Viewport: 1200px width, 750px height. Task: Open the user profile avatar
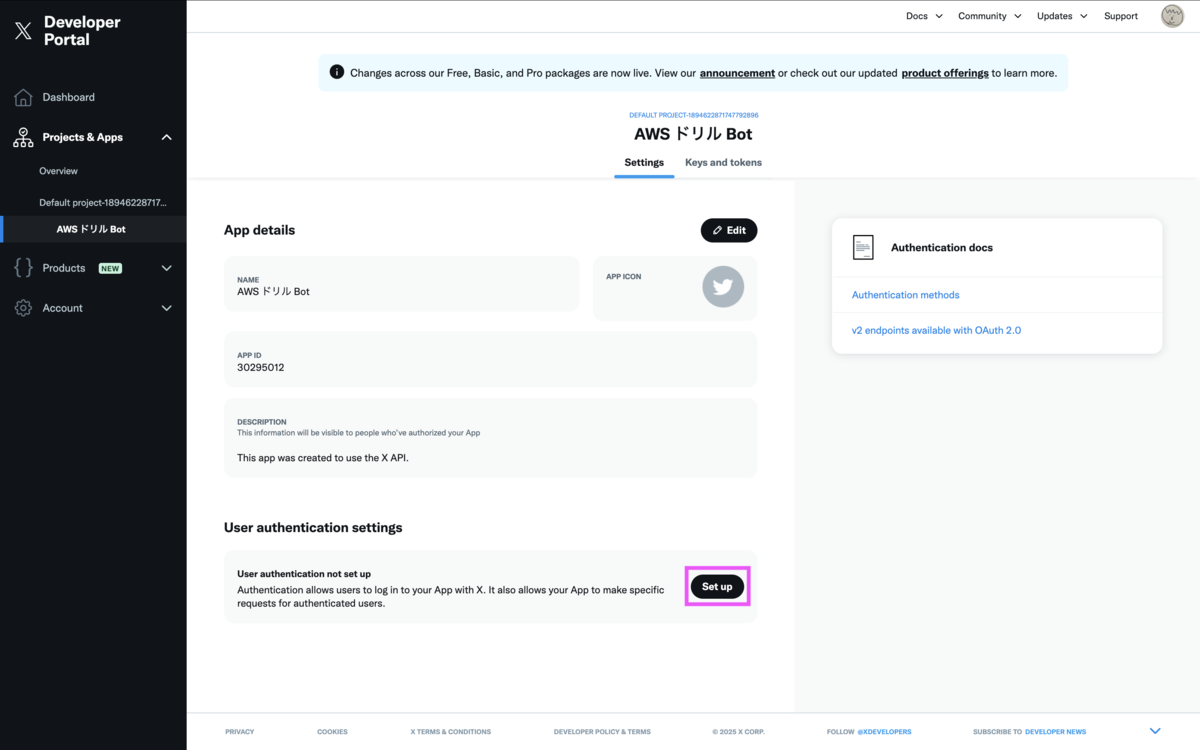[1172, 16]
